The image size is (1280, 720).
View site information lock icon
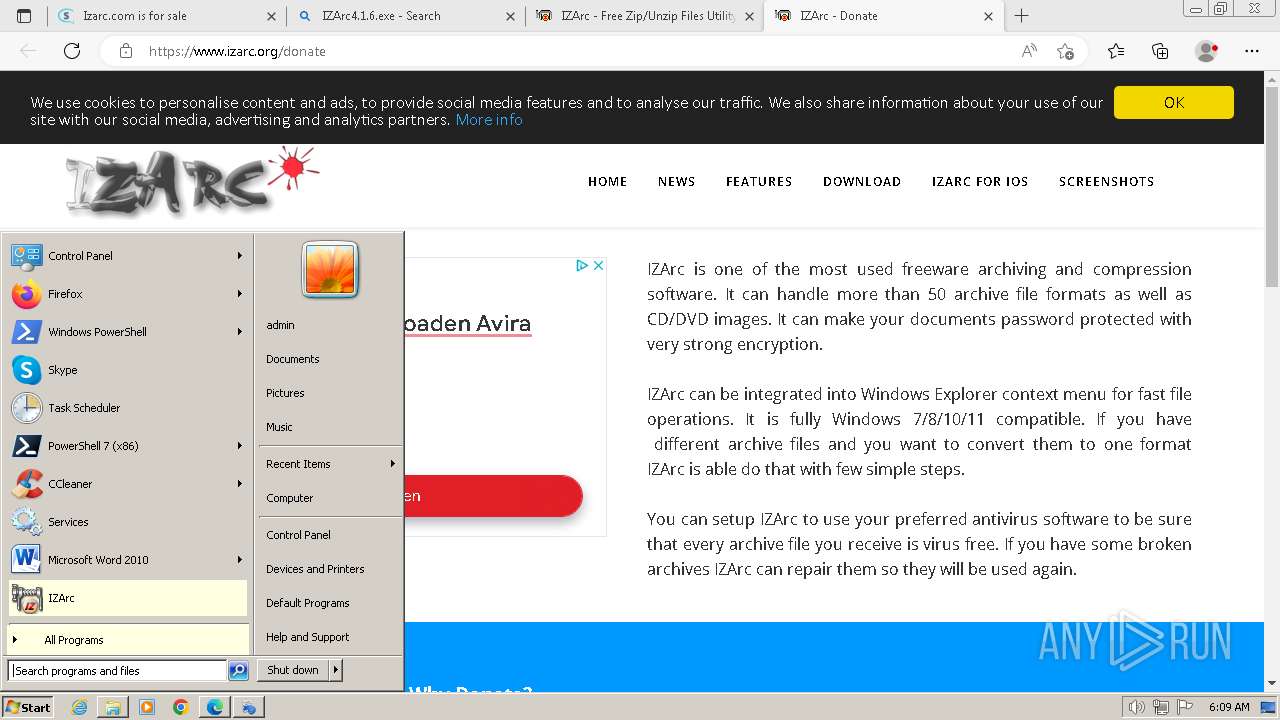tap(126, 51)
